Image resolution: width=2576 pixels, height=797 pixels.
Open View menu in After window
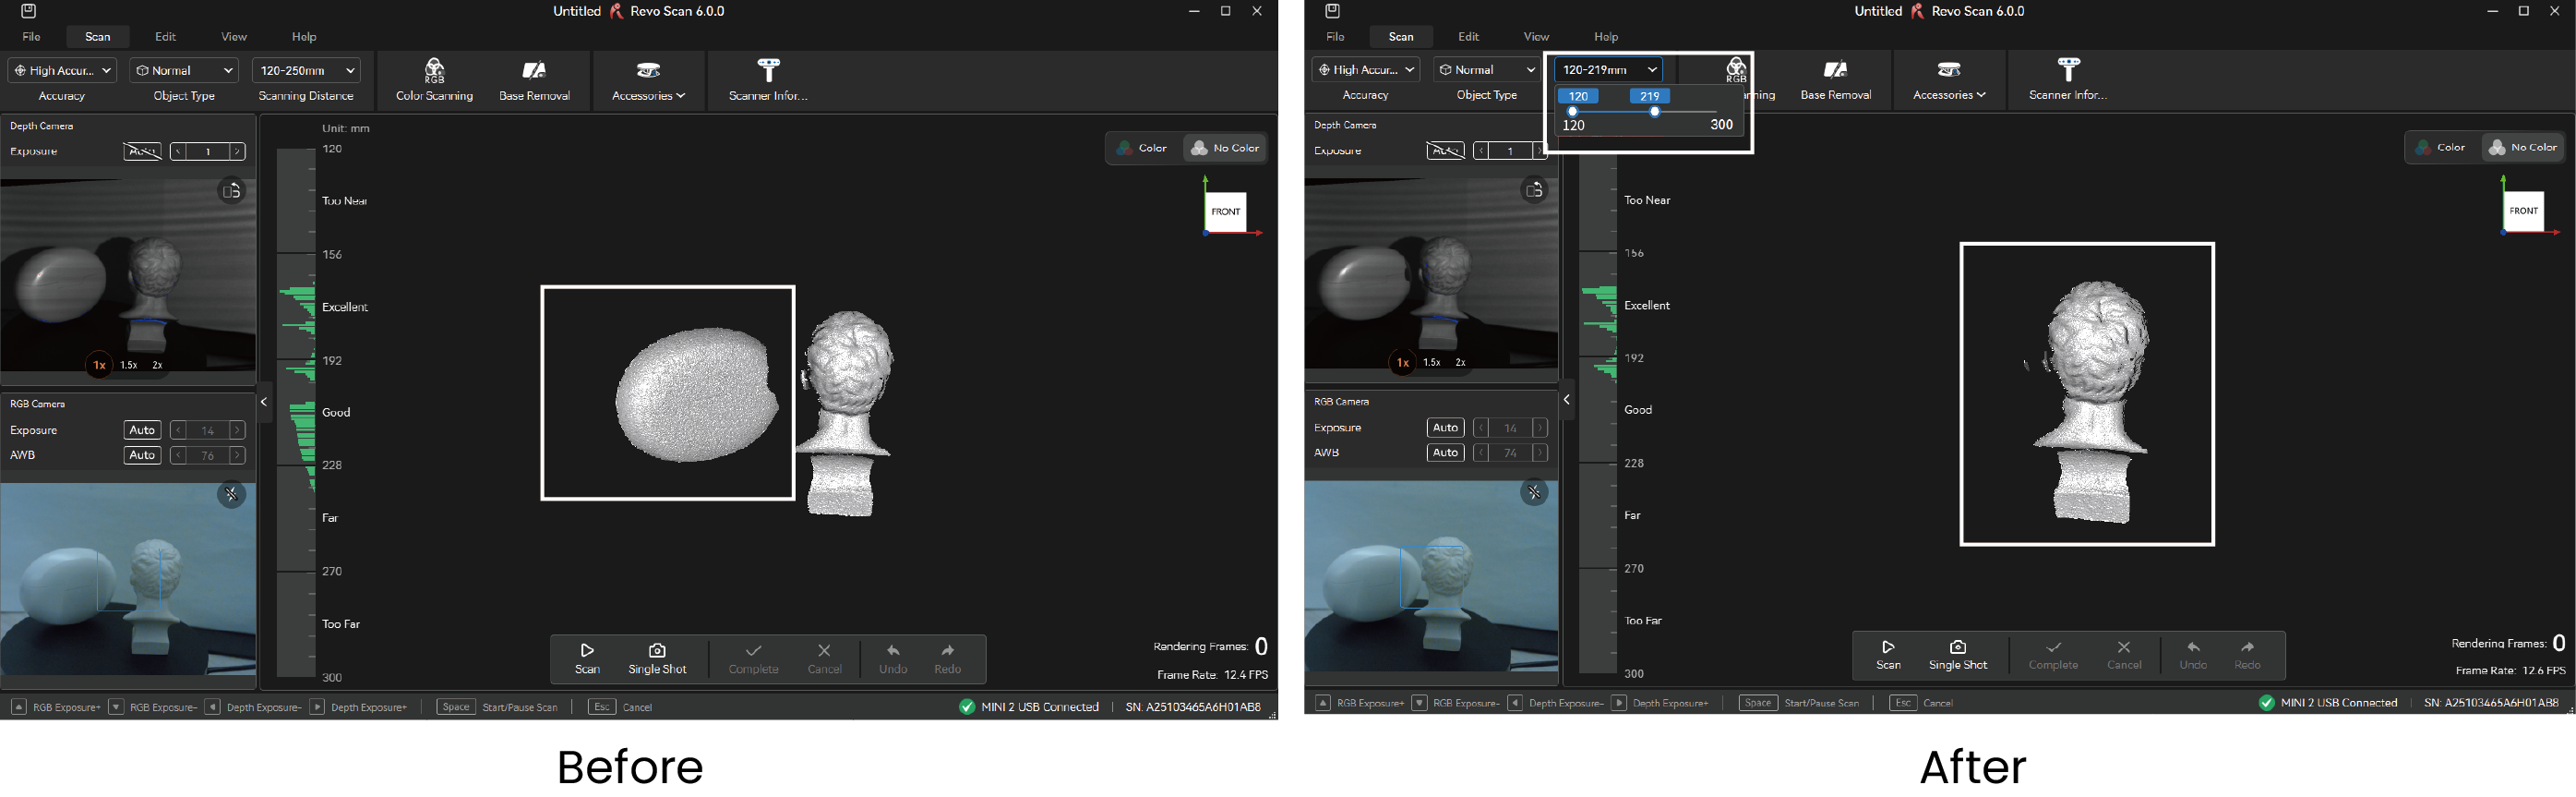(1536, 37)
